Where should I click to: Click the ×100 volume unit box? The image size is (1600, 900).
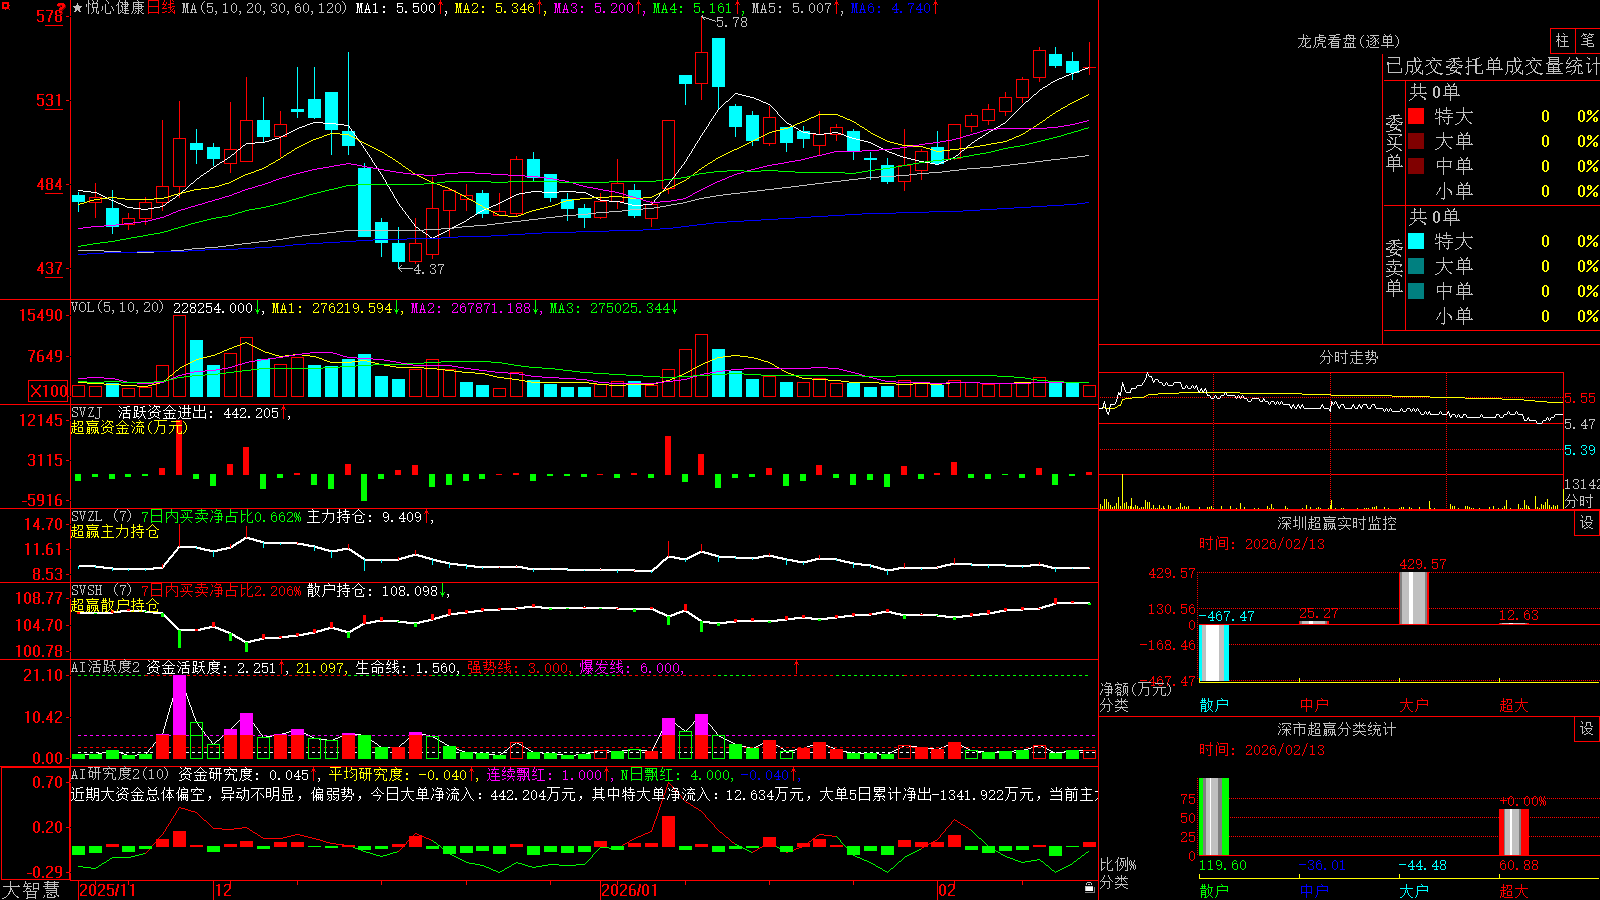point(49,391)
